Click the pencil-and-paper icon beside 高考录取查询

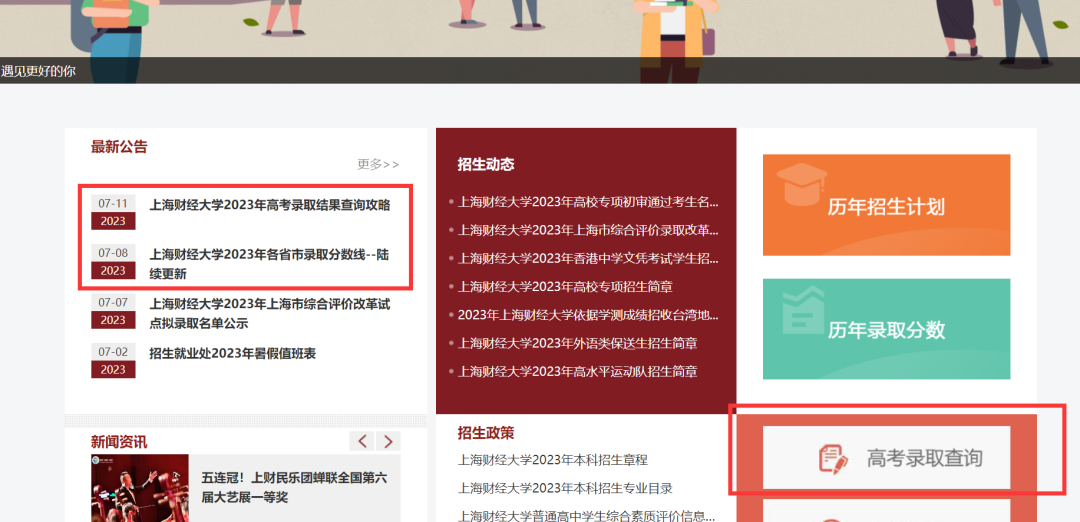(x=833, y=459)
